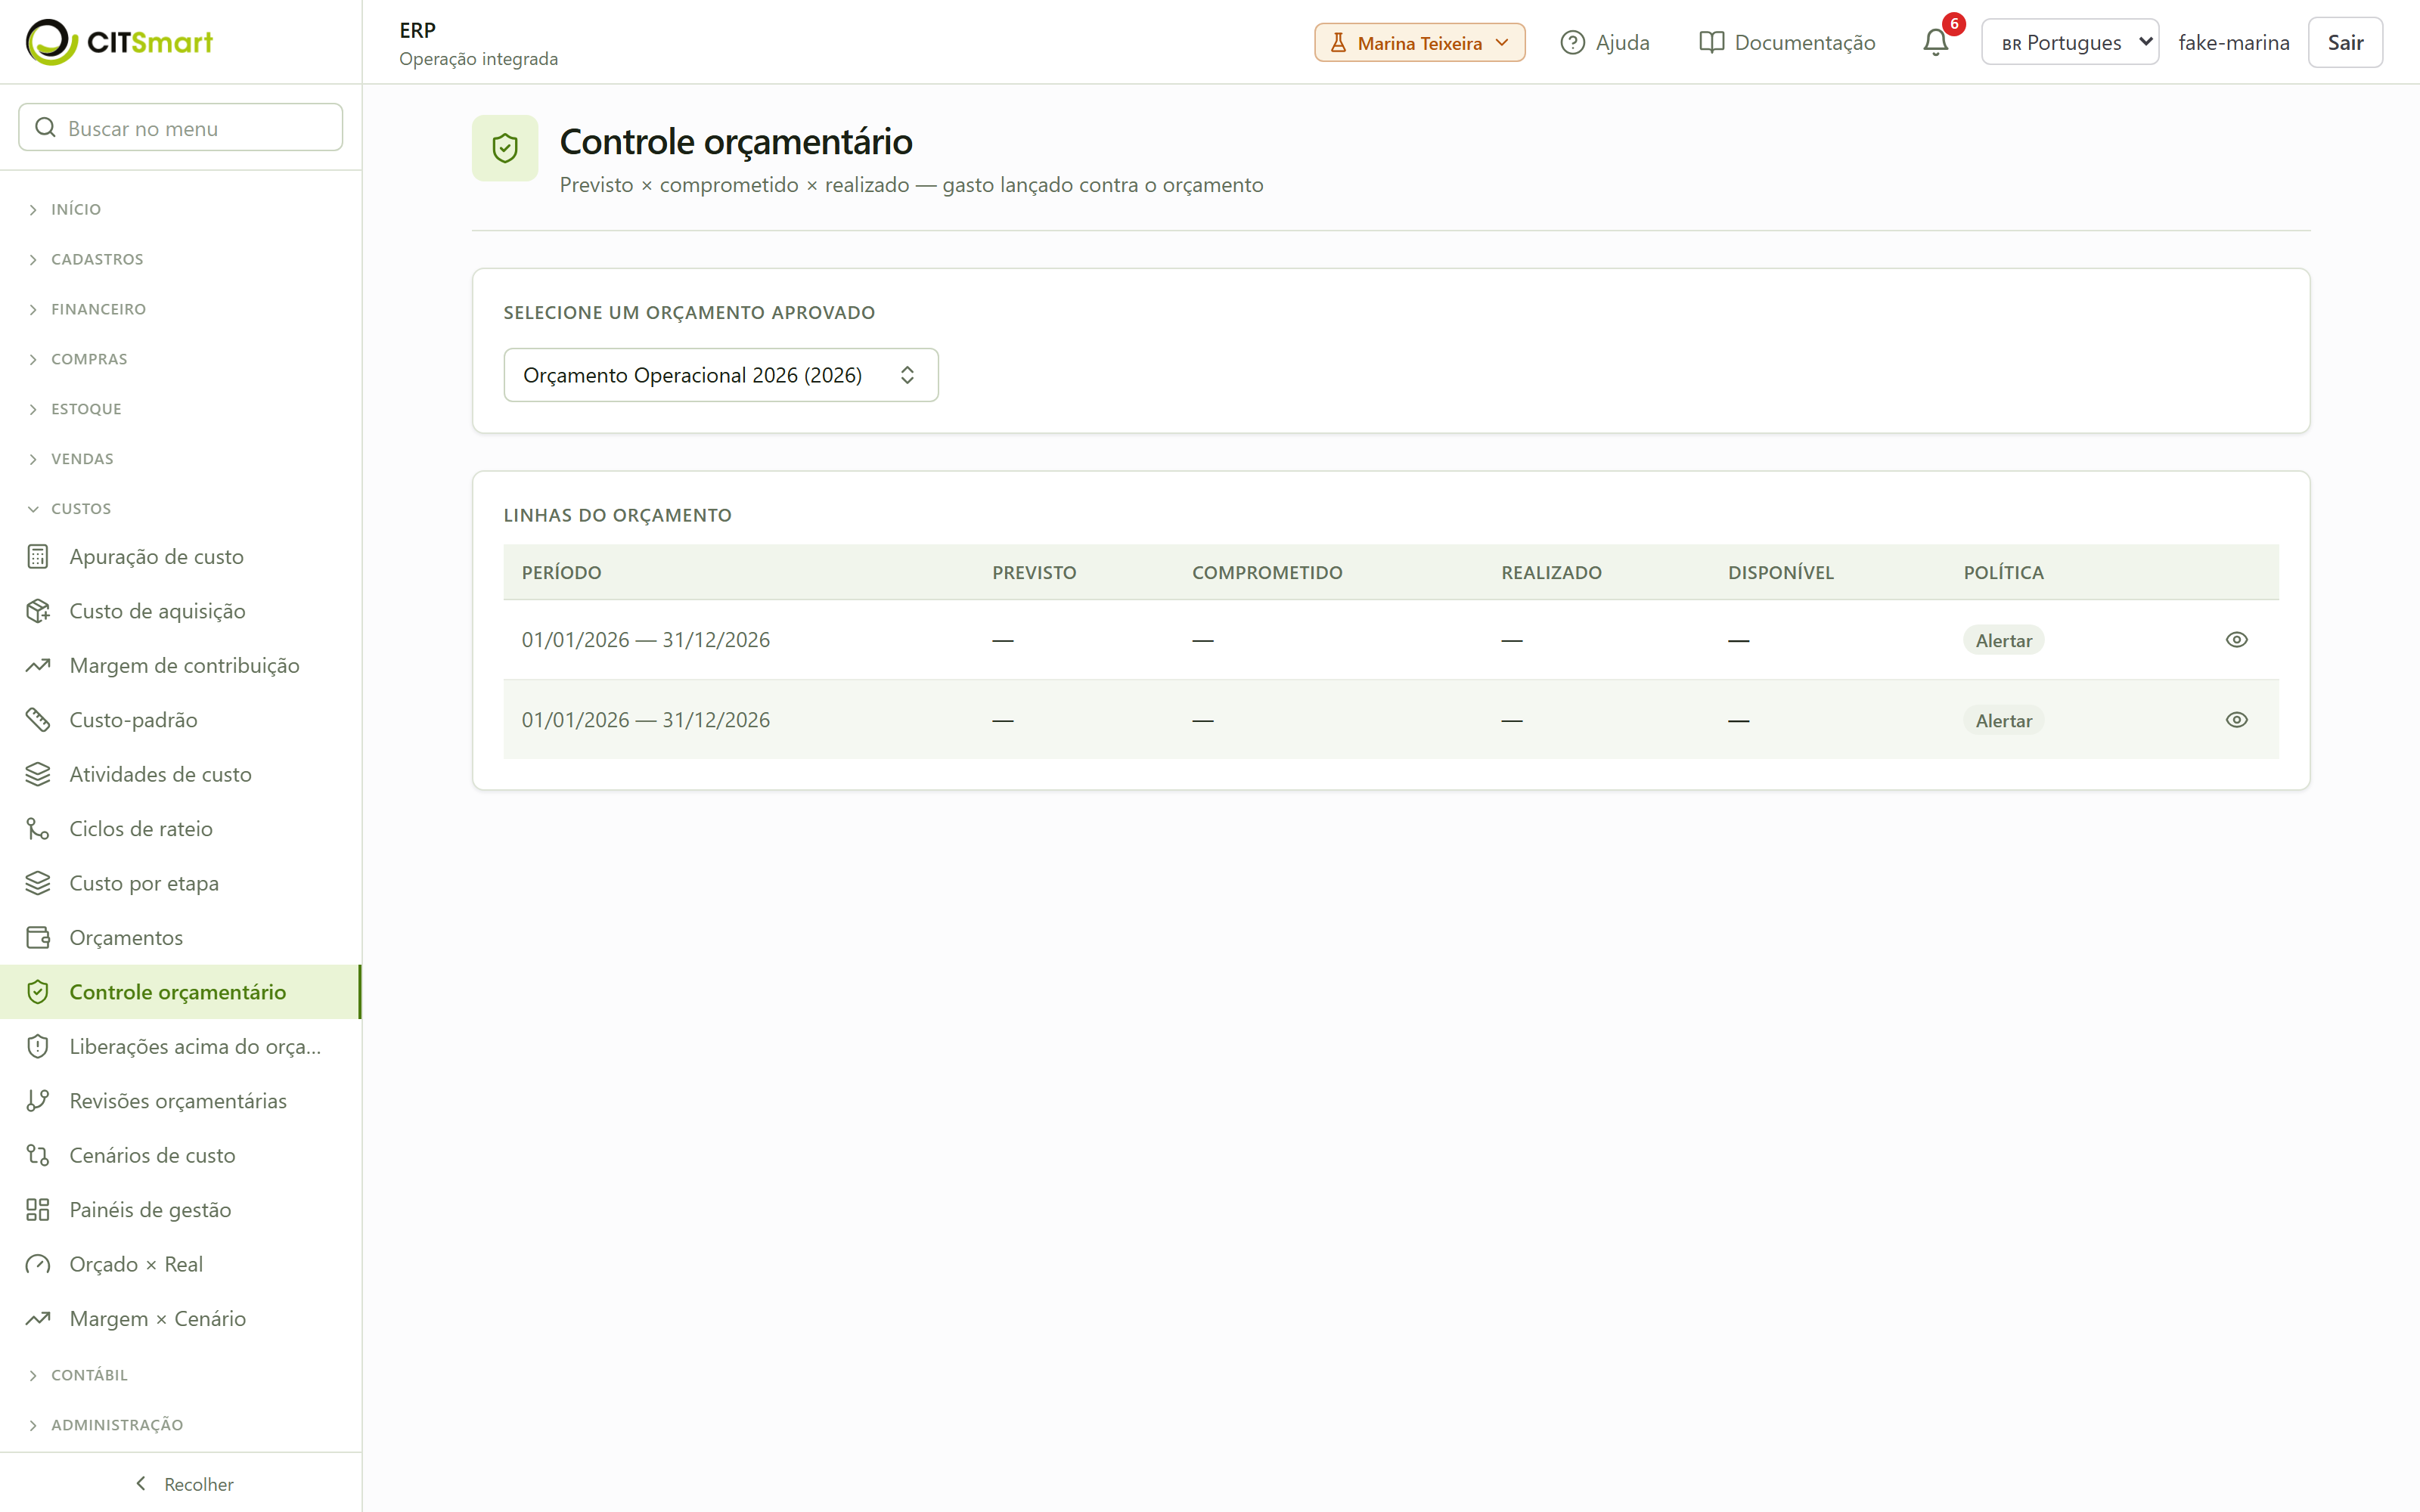Viewport: 2420px width, 1512px height.
Task: Open the Marina Teixeira user dropdown
Action: 1419,42
